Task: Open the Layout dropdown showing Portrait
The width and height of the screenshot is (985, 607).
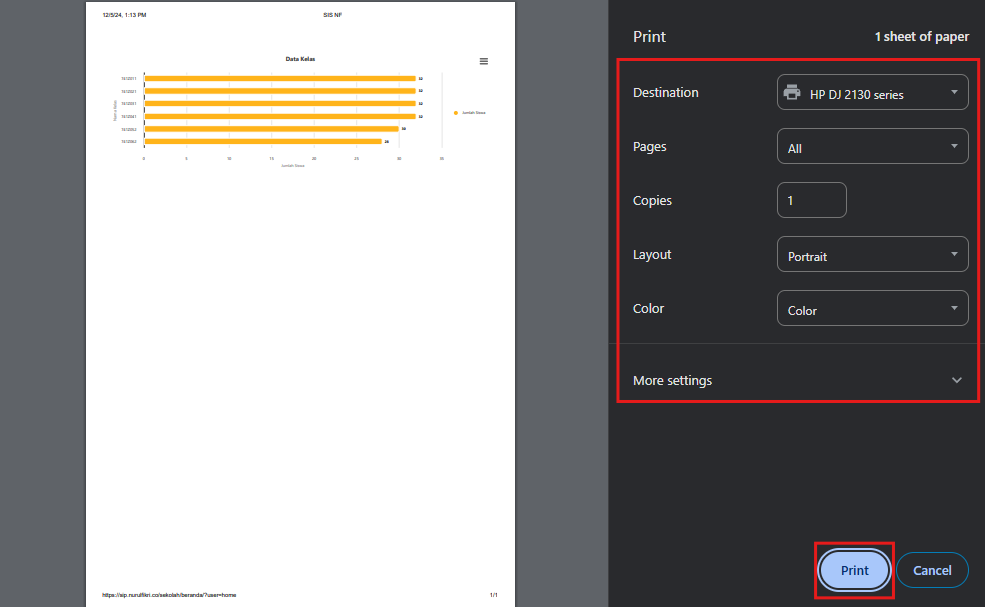Action: 872,255
